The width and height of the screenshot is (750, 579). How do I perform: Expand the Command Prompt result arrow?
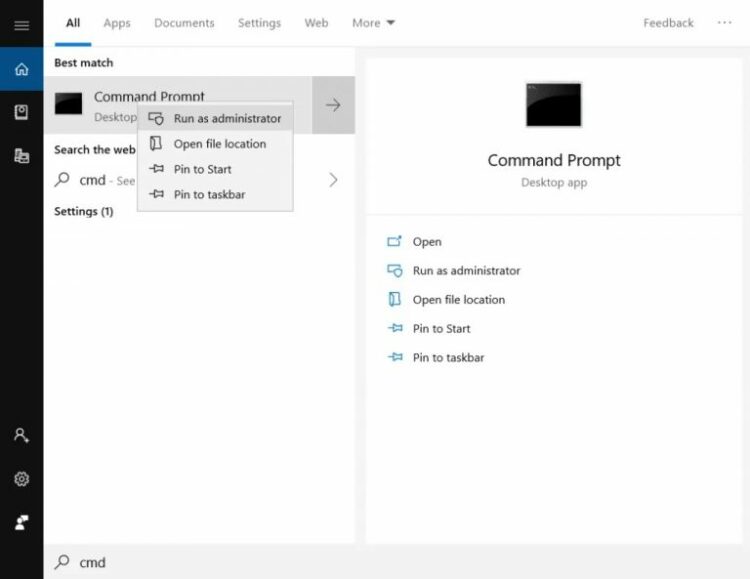333,105
